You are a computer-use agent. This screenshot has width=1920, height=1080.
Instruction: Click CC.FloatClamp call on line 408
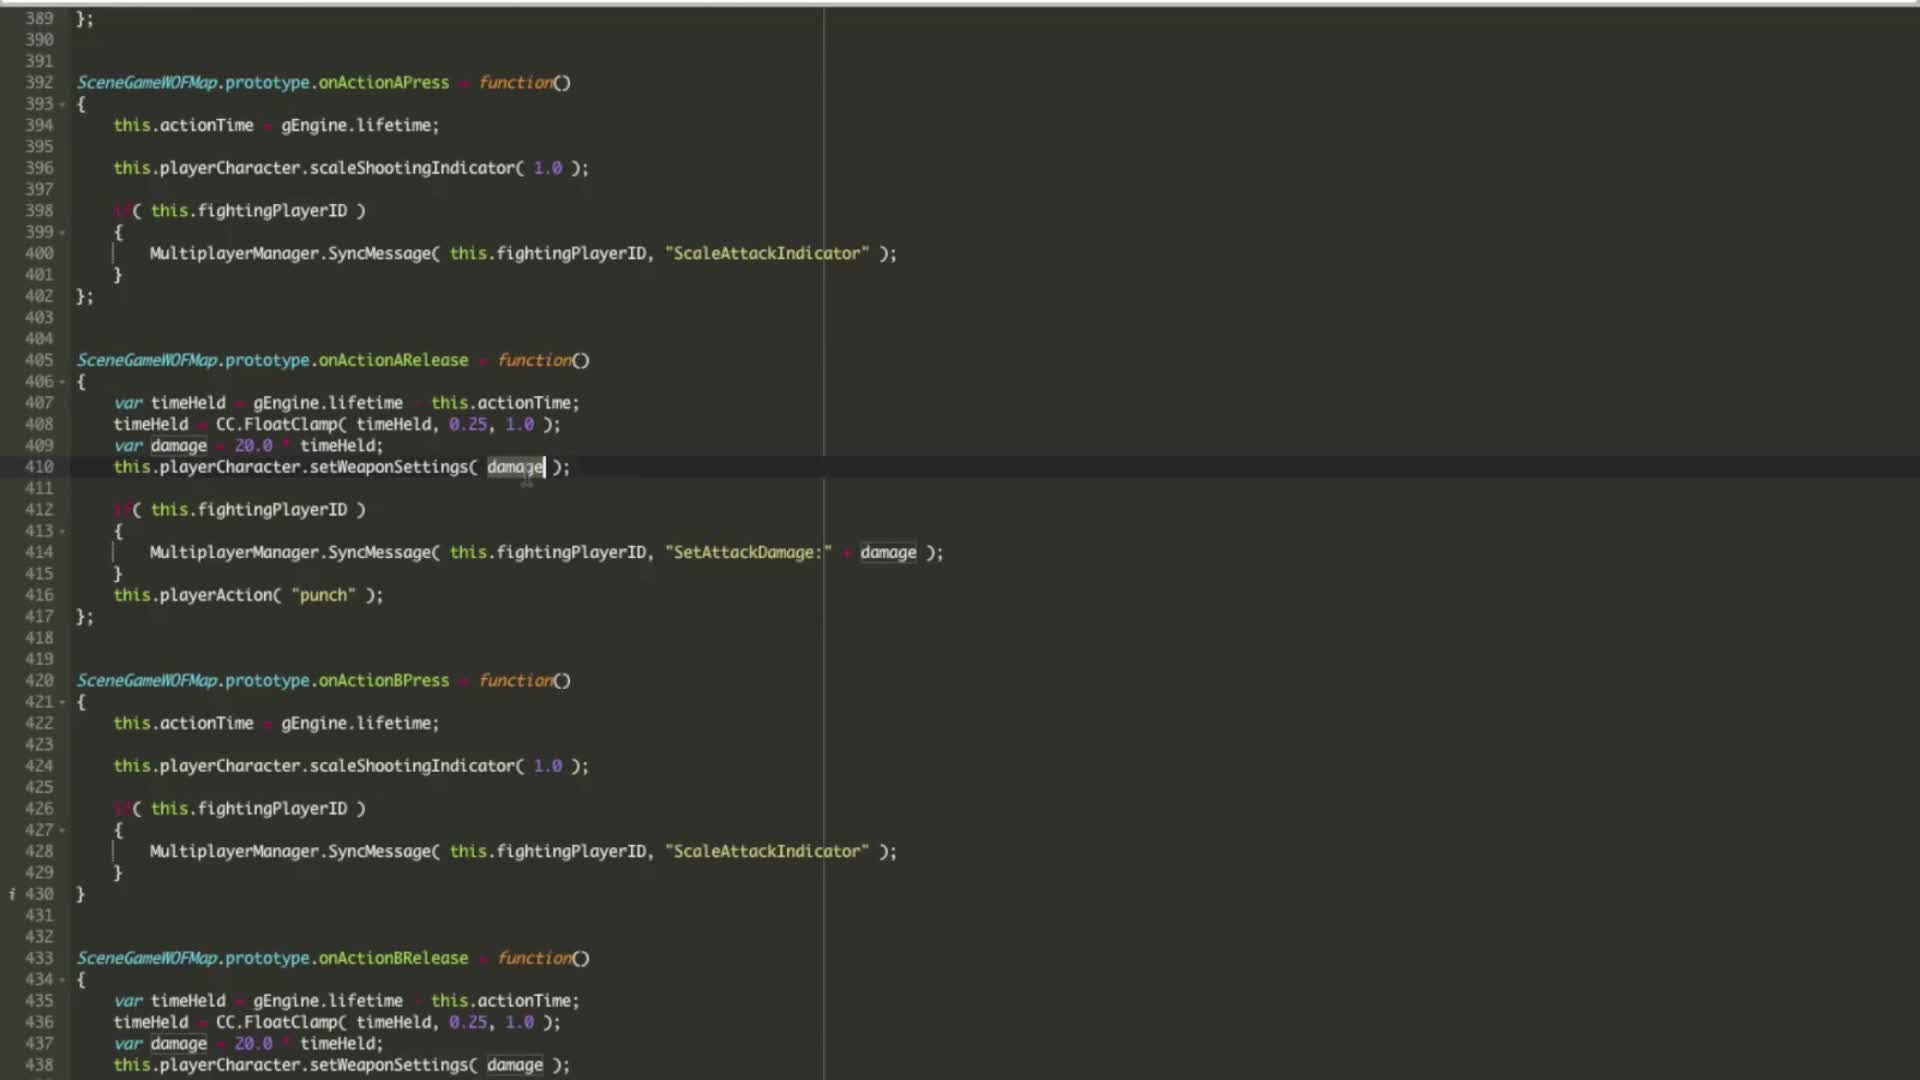pyautogui.click(x=277, y=424)
